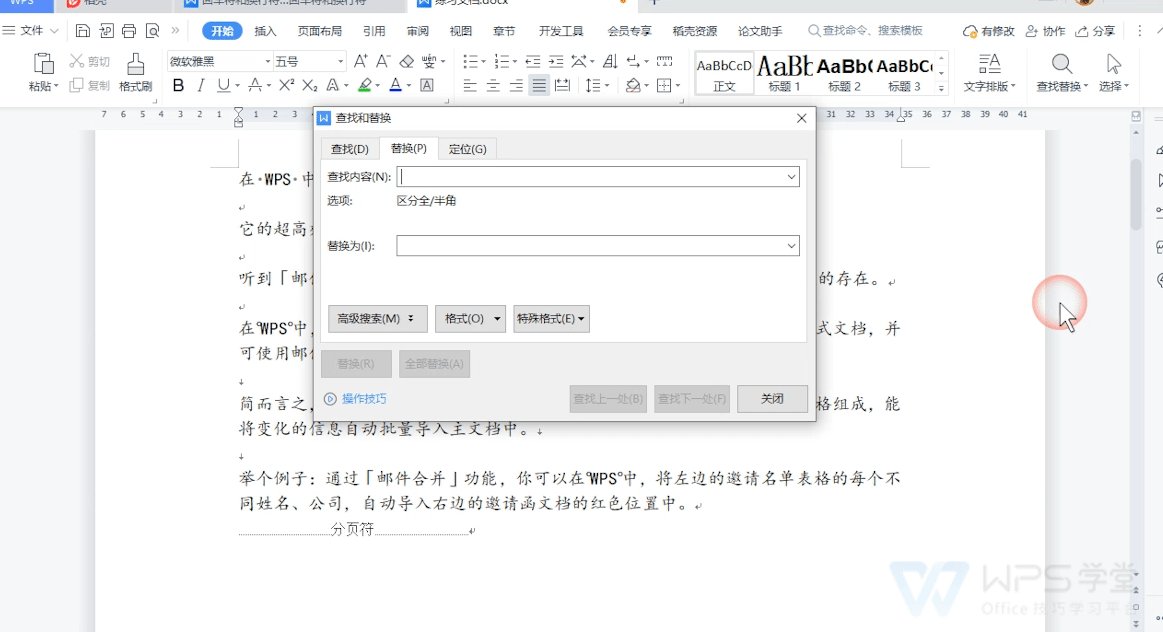Apply Underline formatting

(223, 85)
